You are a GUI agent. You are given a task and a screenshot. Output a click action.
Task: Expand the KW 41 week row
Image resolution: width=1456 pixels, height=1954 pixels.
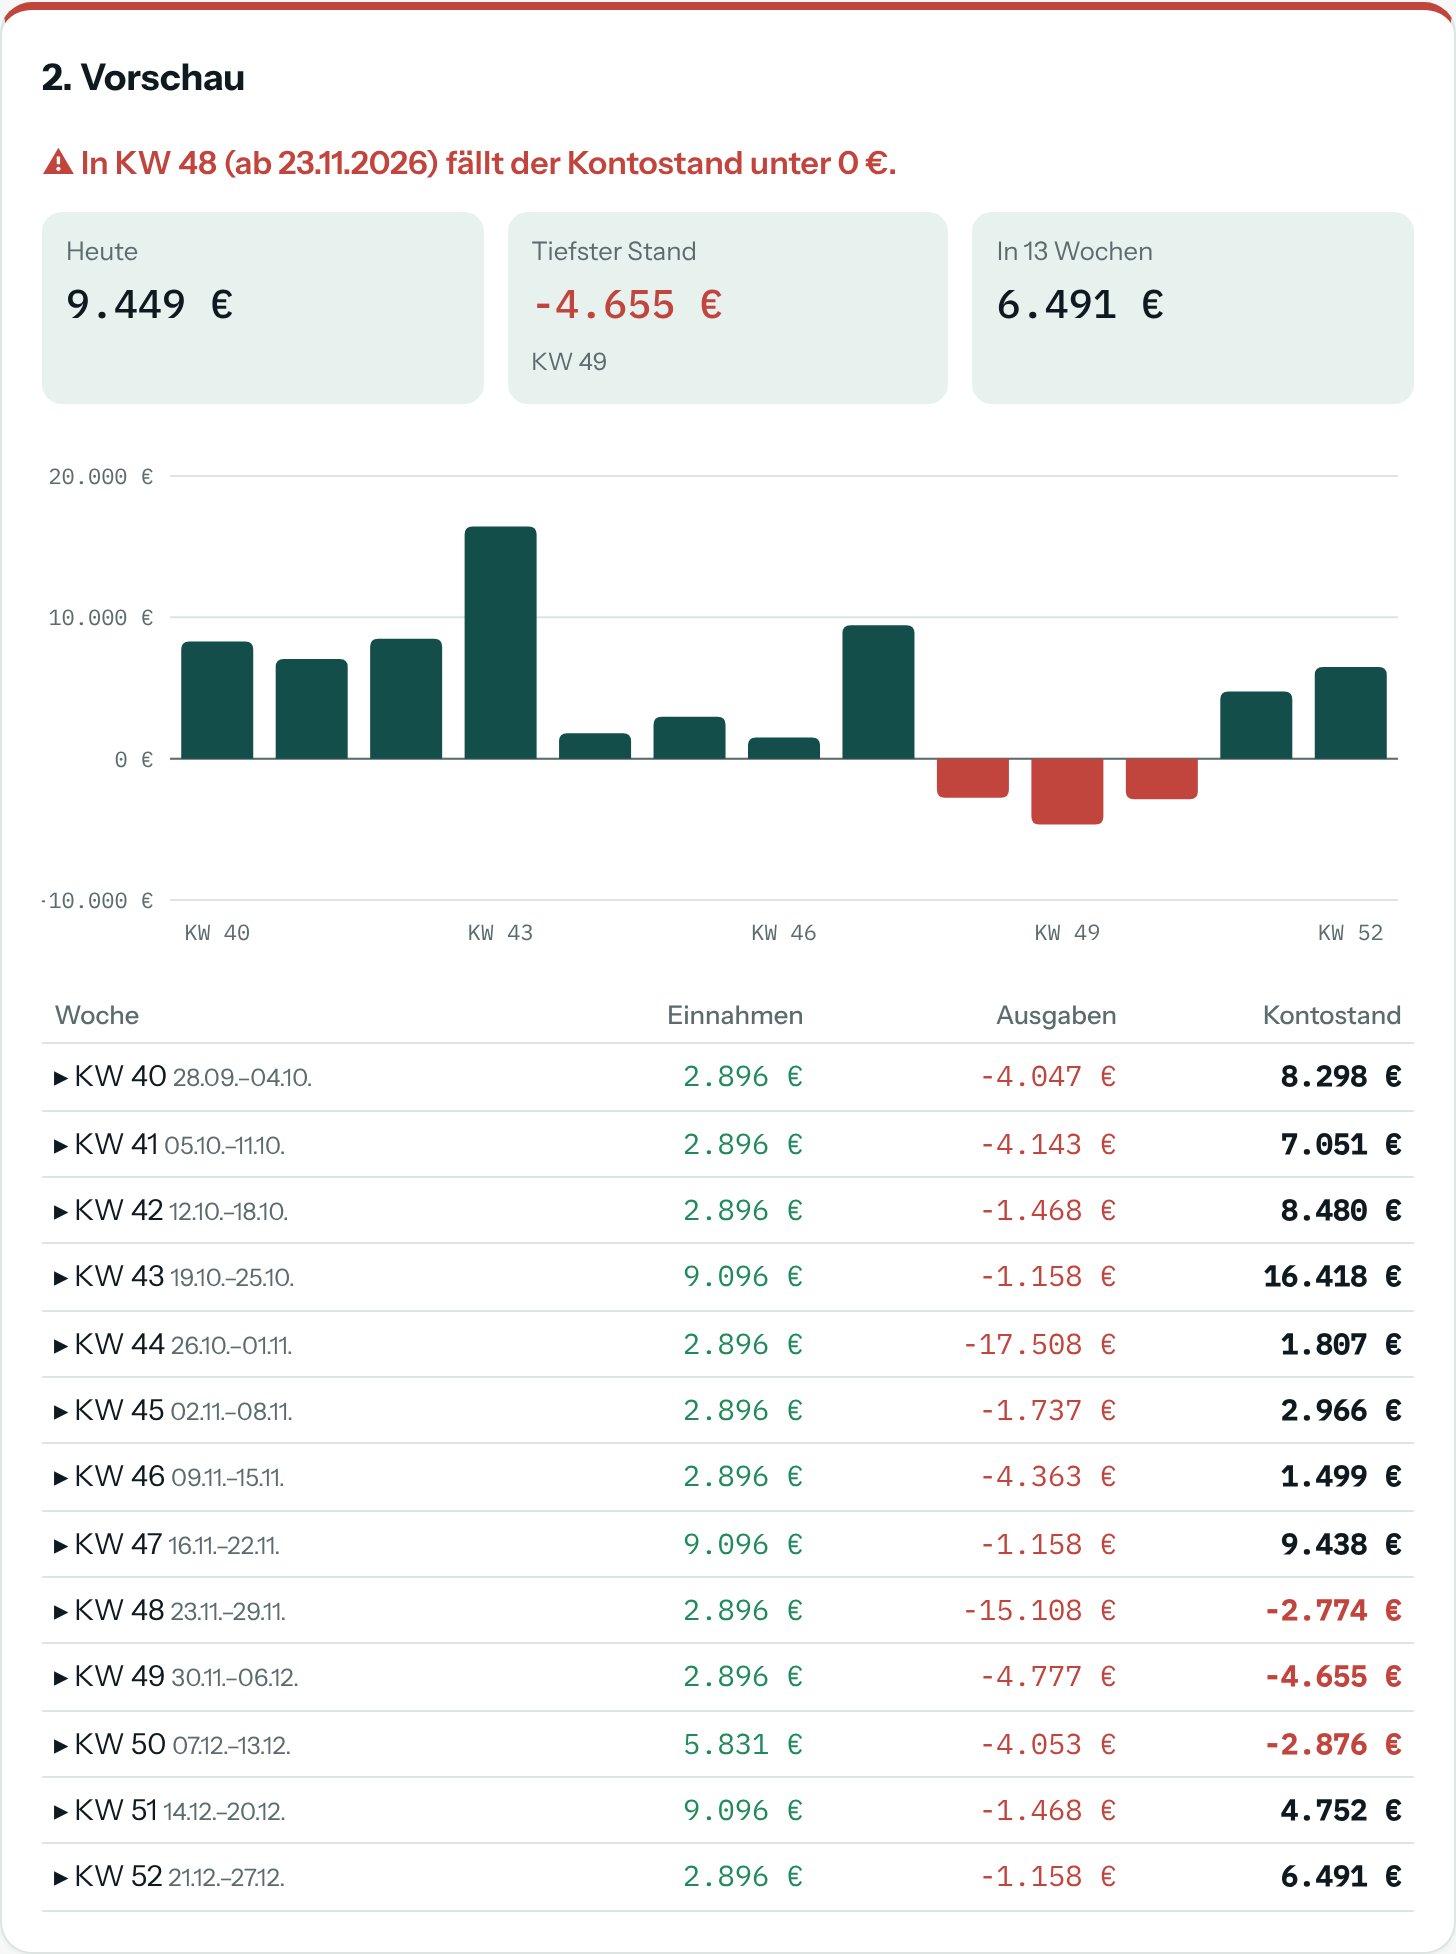pyautogui.click(x=727, y=1144)
